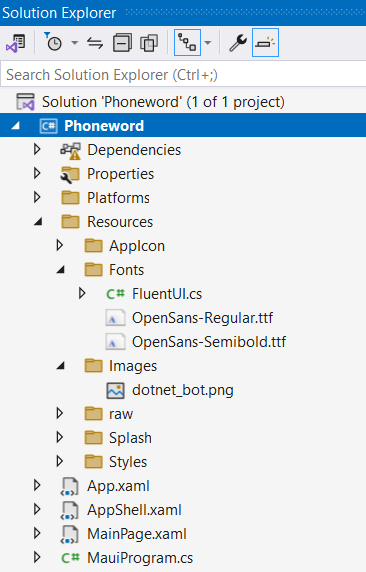
Task: Toggle the nested view tree icon
Action: 187,43
